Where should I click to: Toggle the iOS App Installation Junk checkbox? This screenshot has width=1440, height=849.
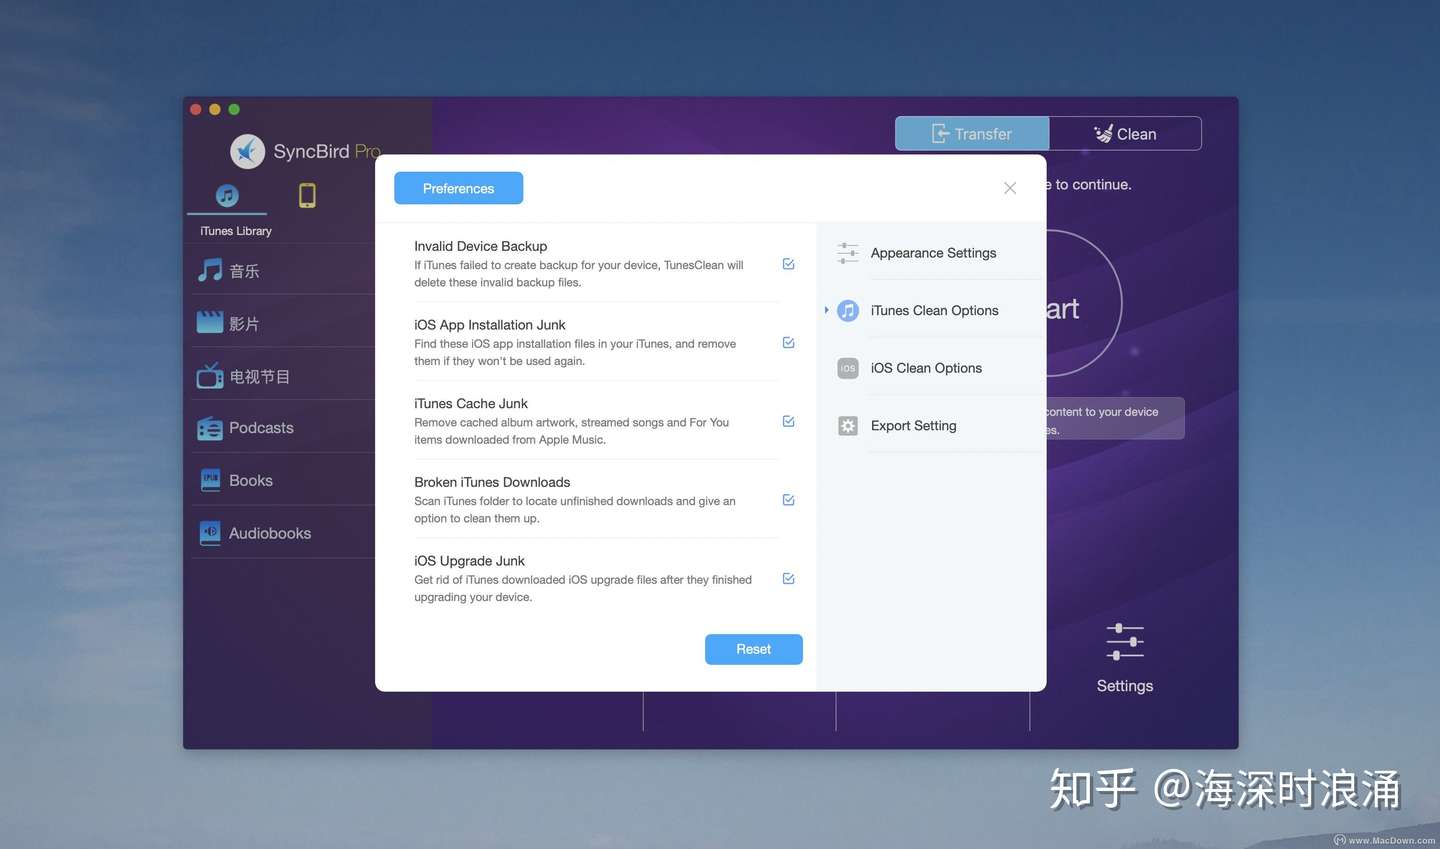[788, 343]
